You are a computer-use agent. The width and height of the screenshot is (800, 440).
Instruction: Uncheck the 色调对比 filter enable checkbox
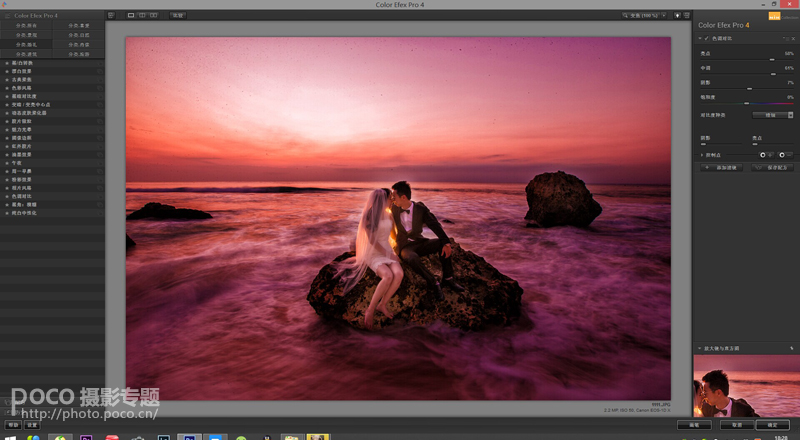click(707, 39)
